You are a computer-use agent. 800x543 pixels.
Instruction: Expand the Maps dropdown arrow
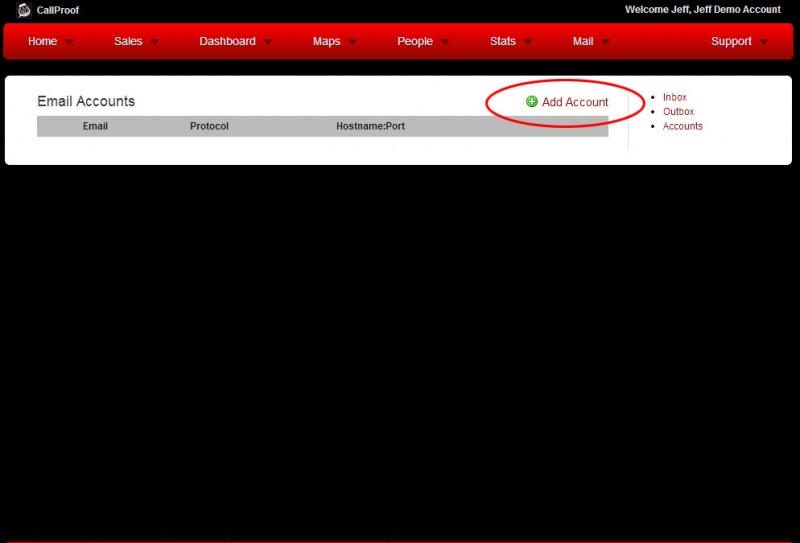tap(352, 42)
